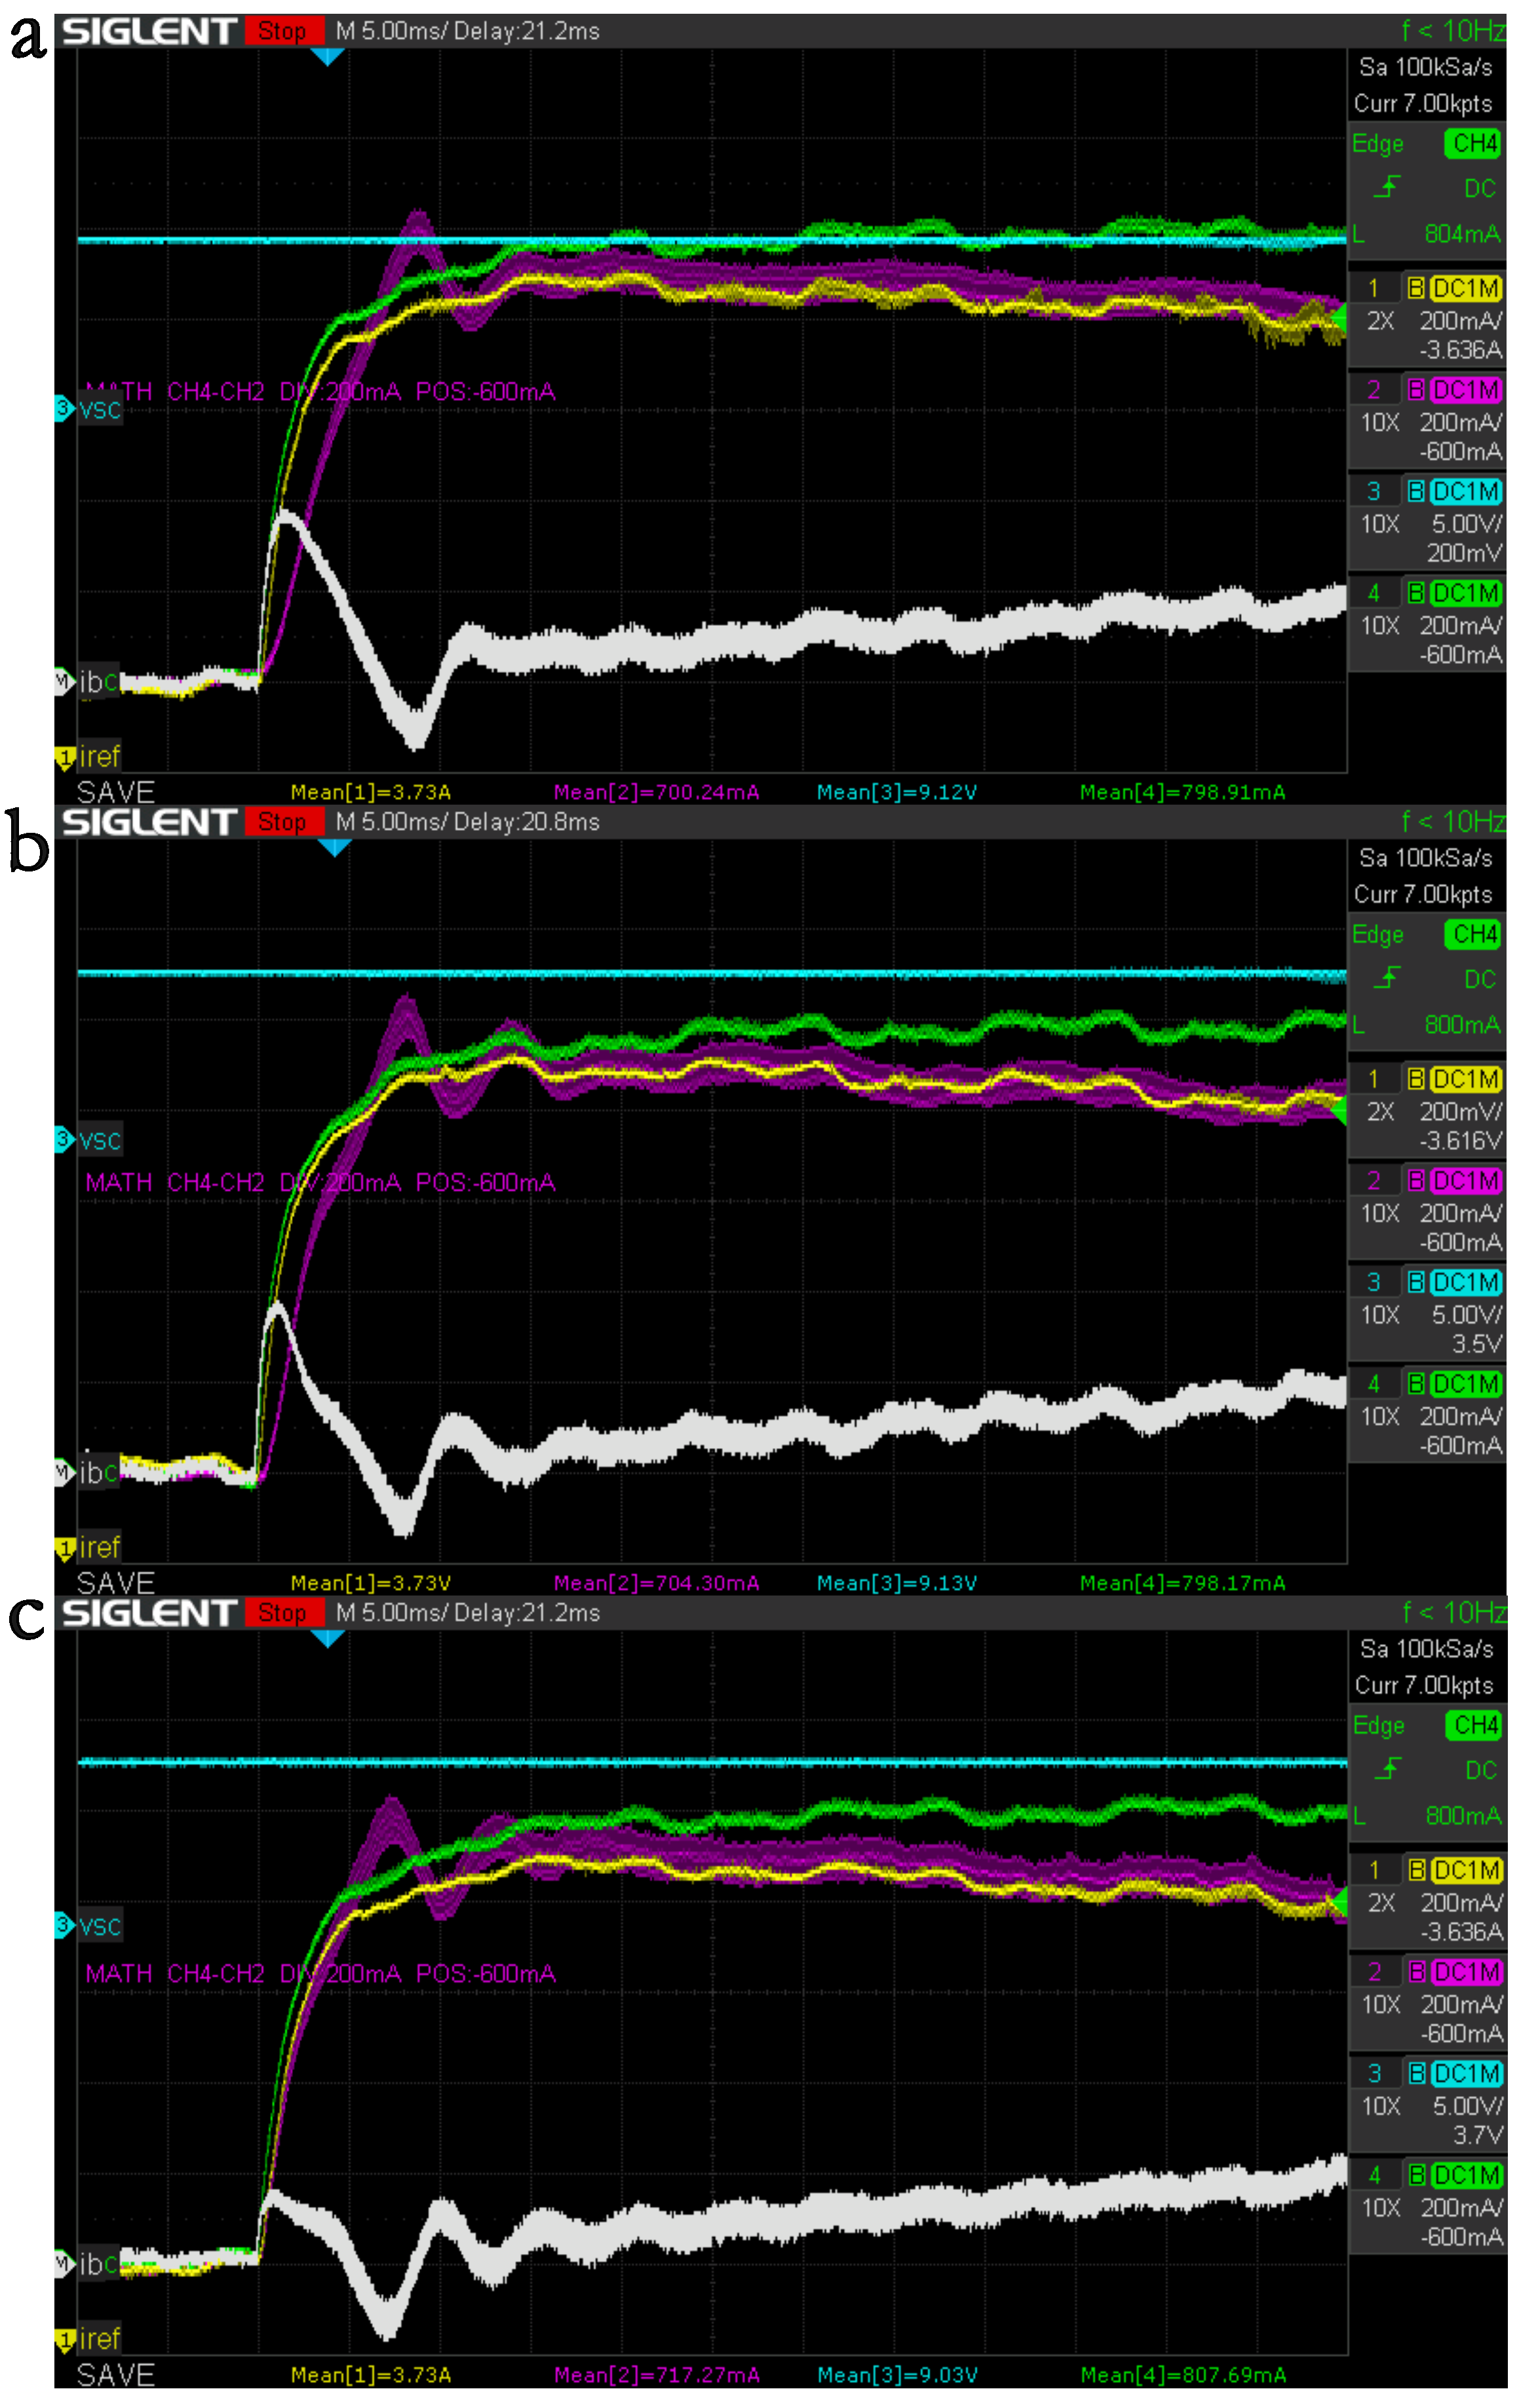Click the red Stop indicator in the middle capture

click(x=284, y=822)
